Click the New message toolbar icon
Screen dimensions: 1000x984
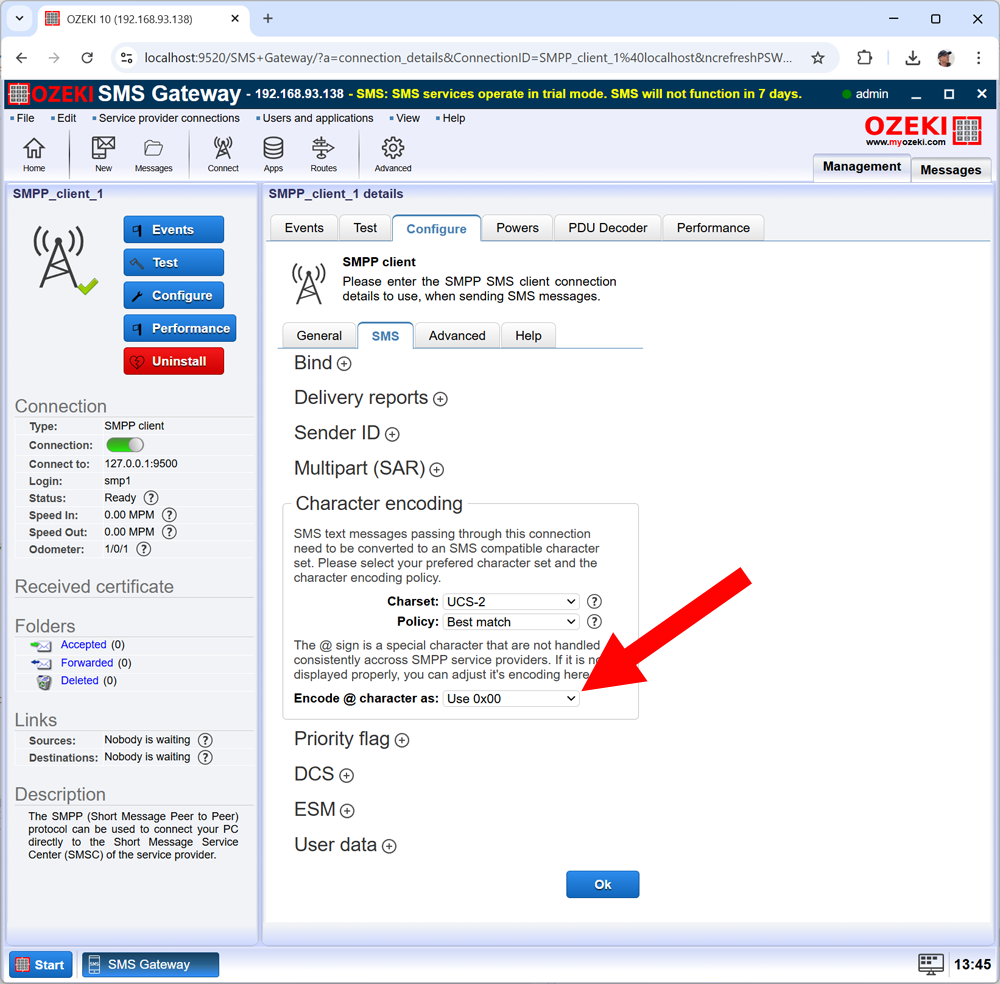(103, 155)
